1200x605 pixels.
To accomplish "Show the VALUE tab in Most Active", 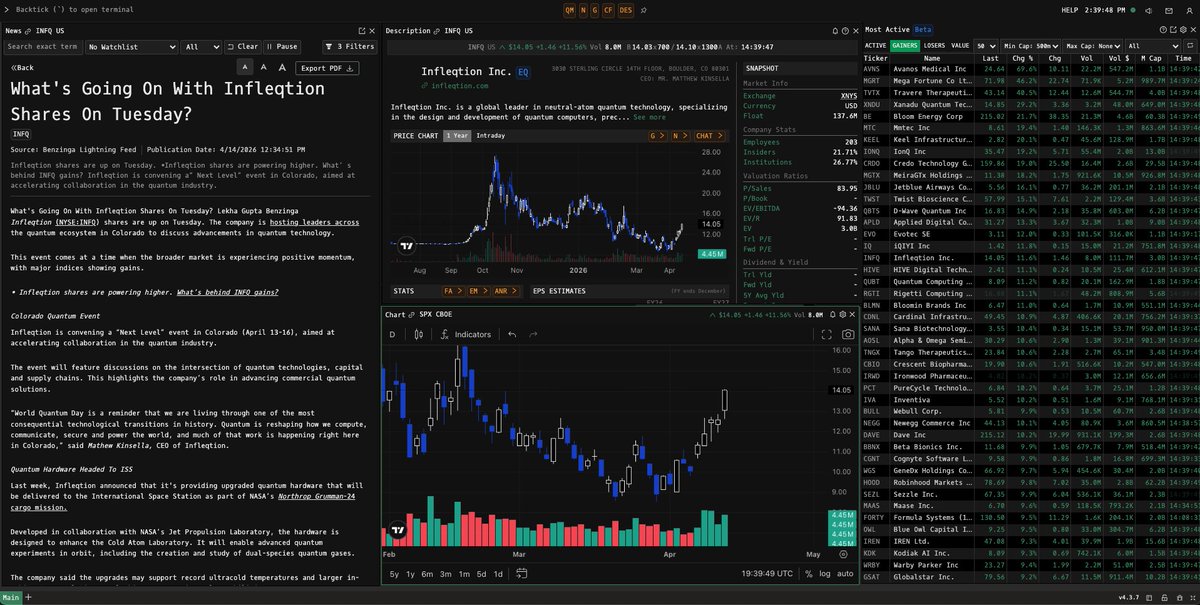I will tap(960, 46).
